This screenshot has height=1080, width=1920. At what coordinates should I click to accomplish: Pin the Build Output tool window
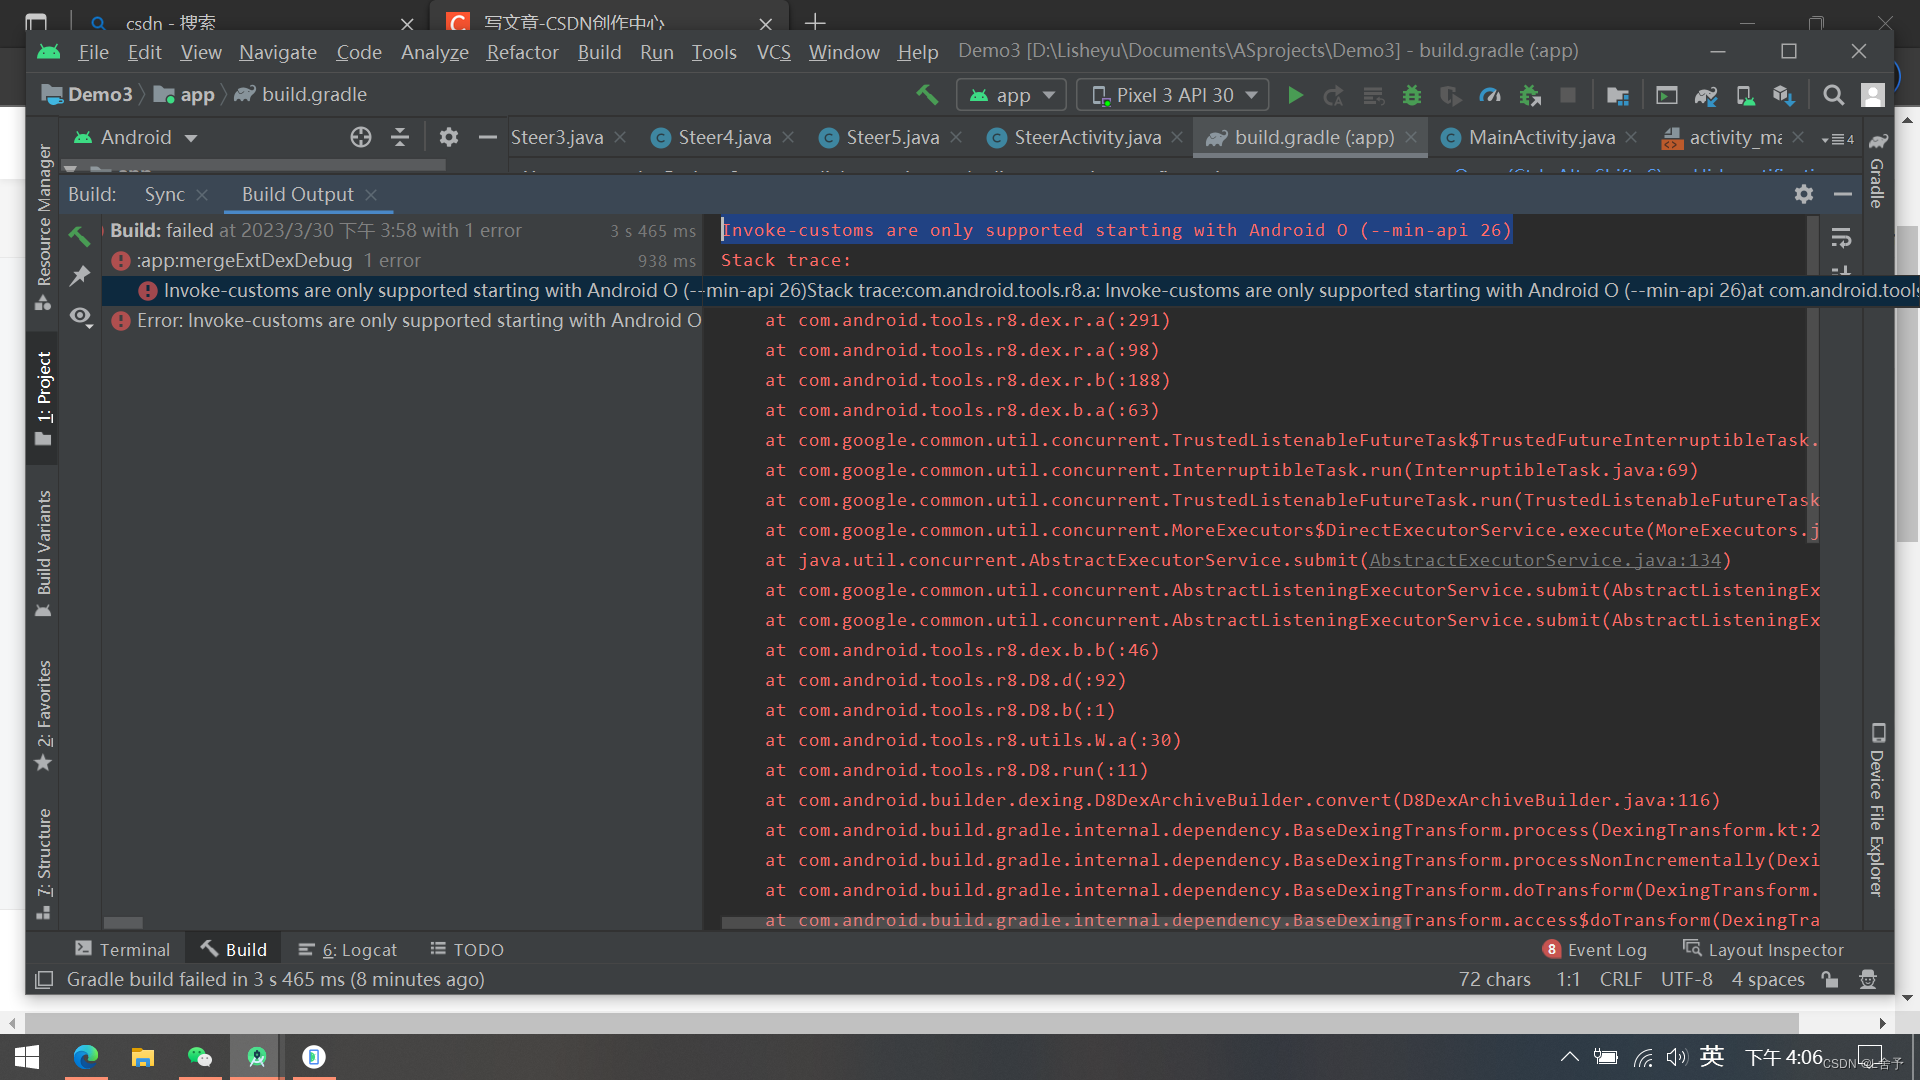(80, 276)
